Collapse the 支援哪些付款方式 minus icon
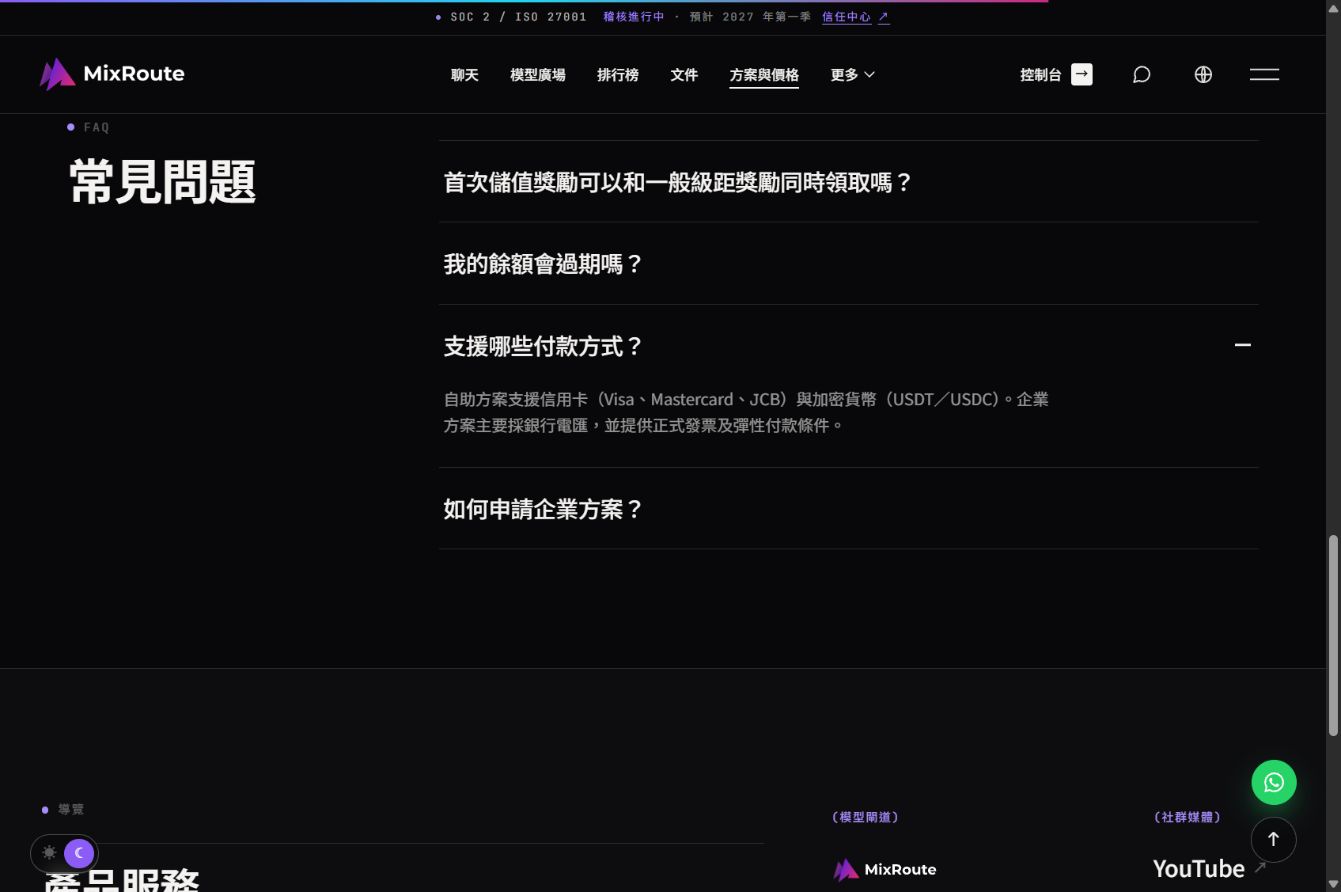Screen dimensions: 1341x892 (1243, 345)
